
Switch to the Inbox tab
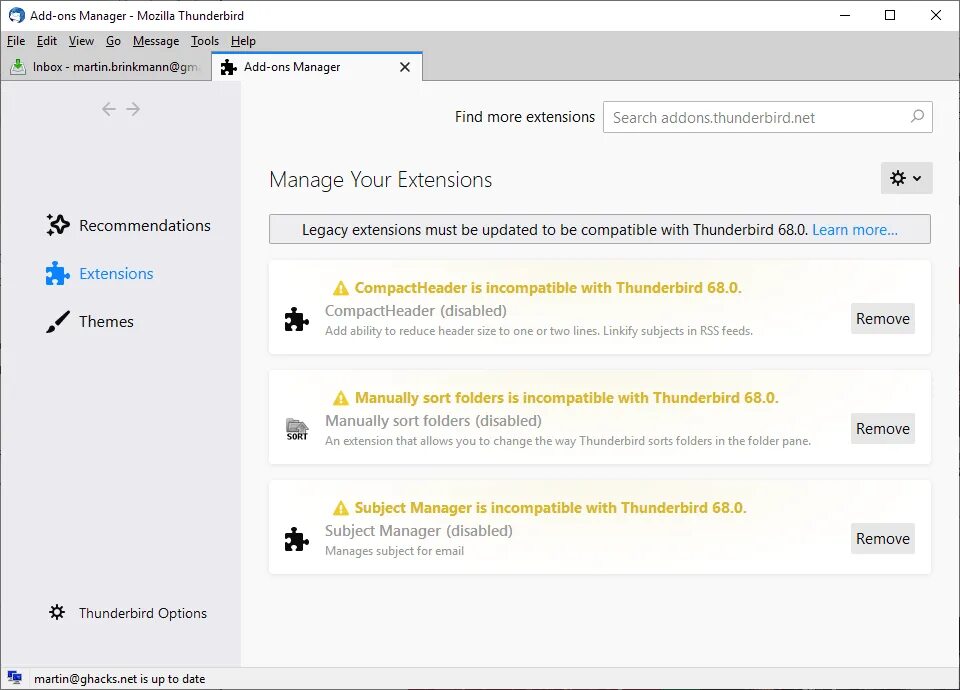[107, 67]
